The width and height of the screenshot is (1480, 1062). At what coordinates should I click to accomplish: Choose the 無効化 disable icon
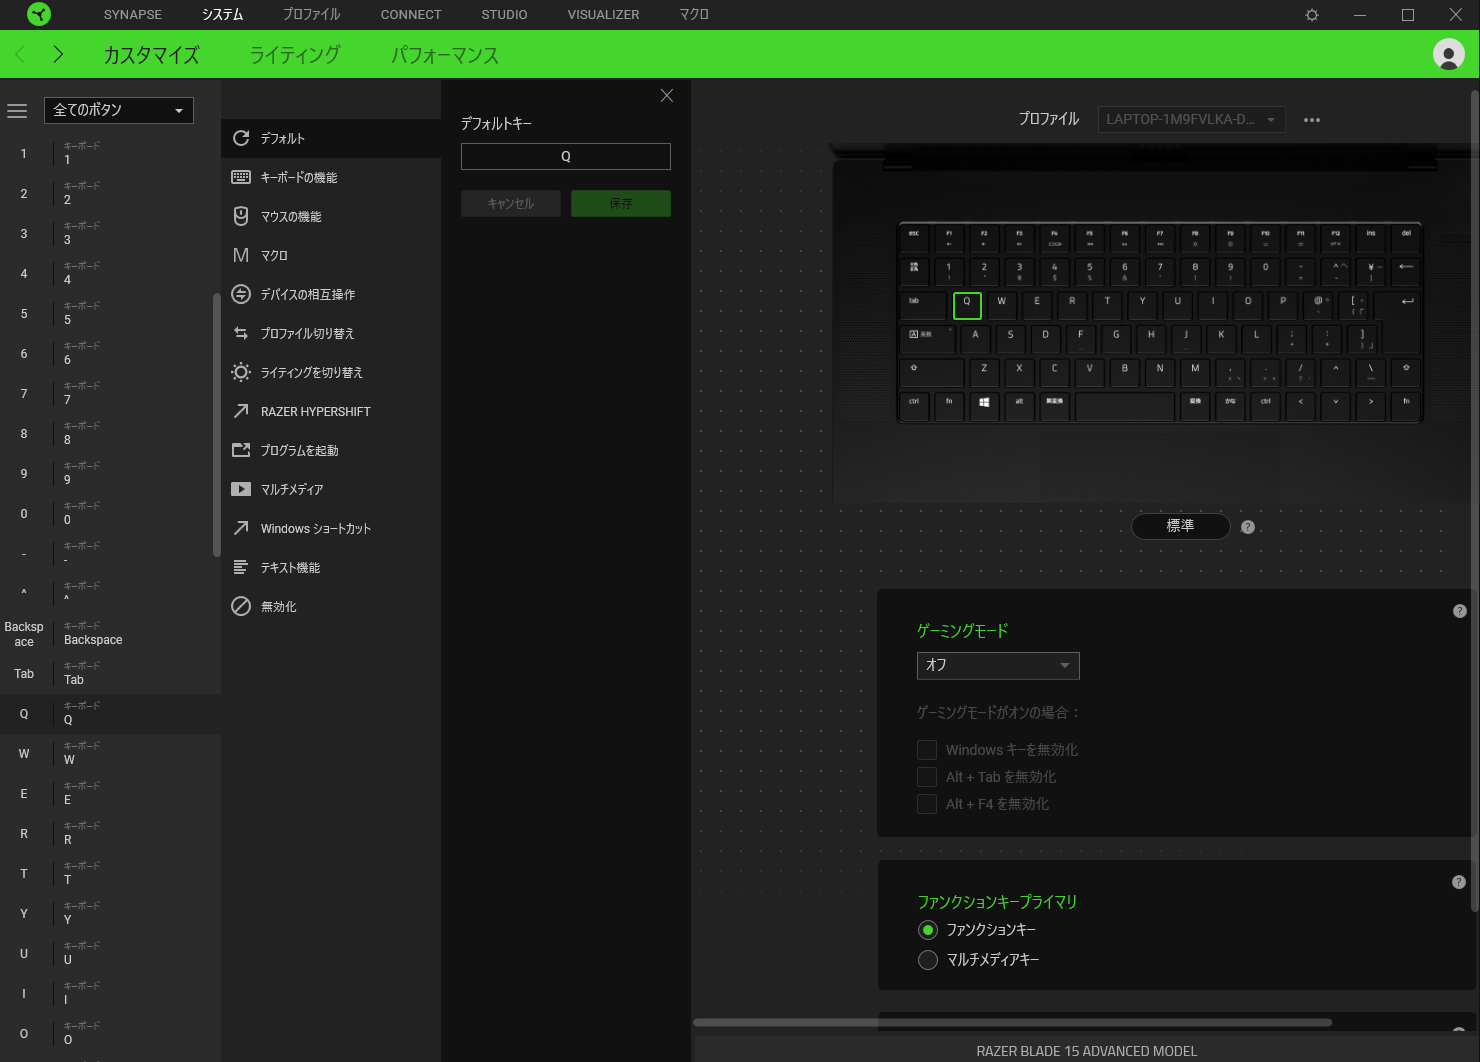[x=241, y=607]
